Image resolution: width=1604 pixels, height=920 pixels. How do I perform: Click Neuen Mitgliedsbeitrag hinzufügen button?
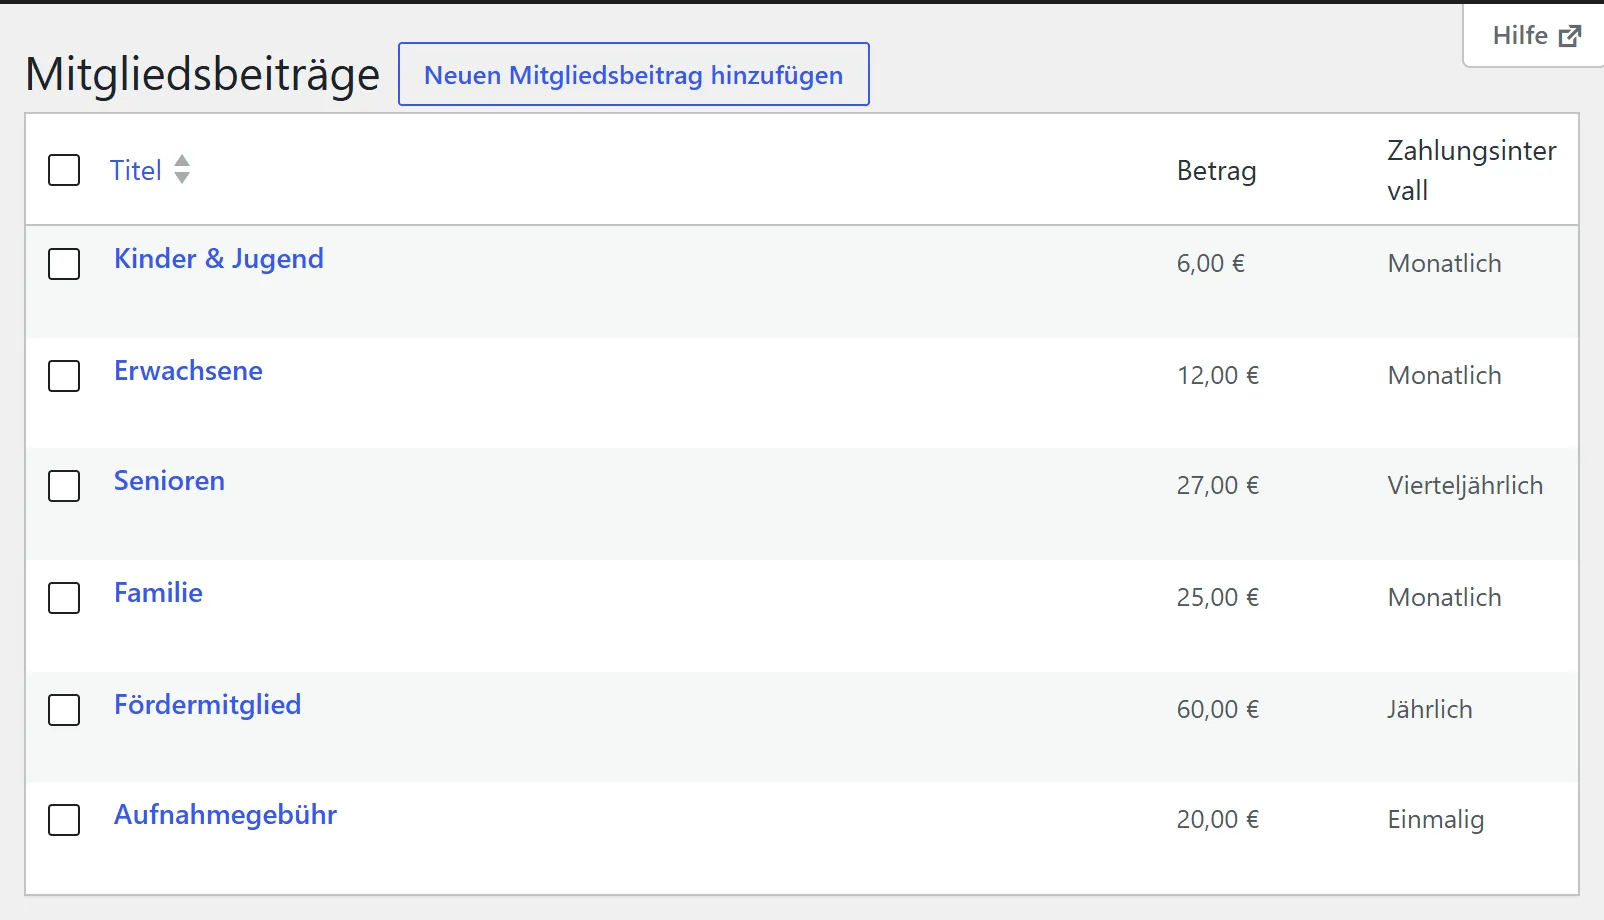[x=634, y=74]
